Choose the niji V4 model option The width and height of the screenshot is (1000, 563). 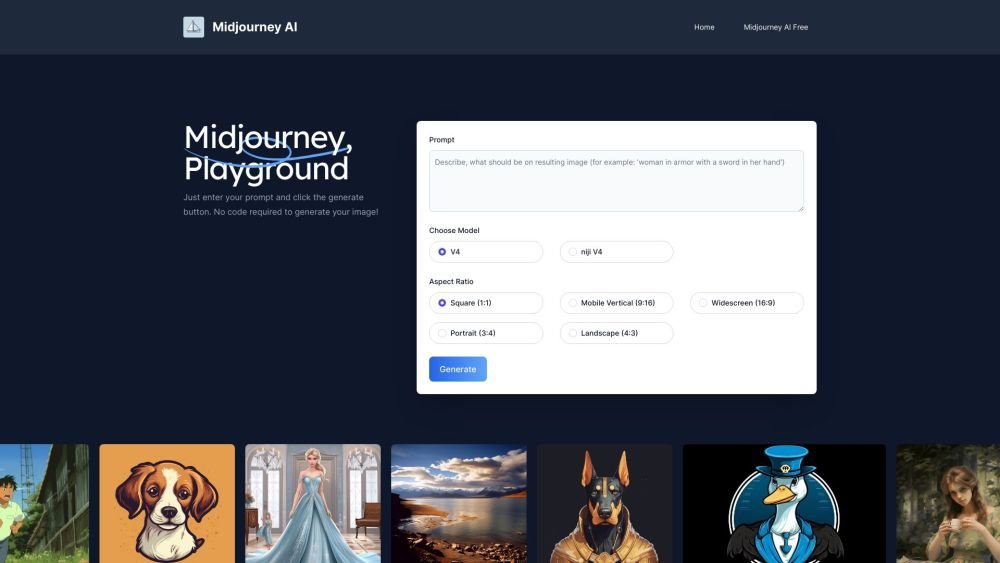pos(616,252)
